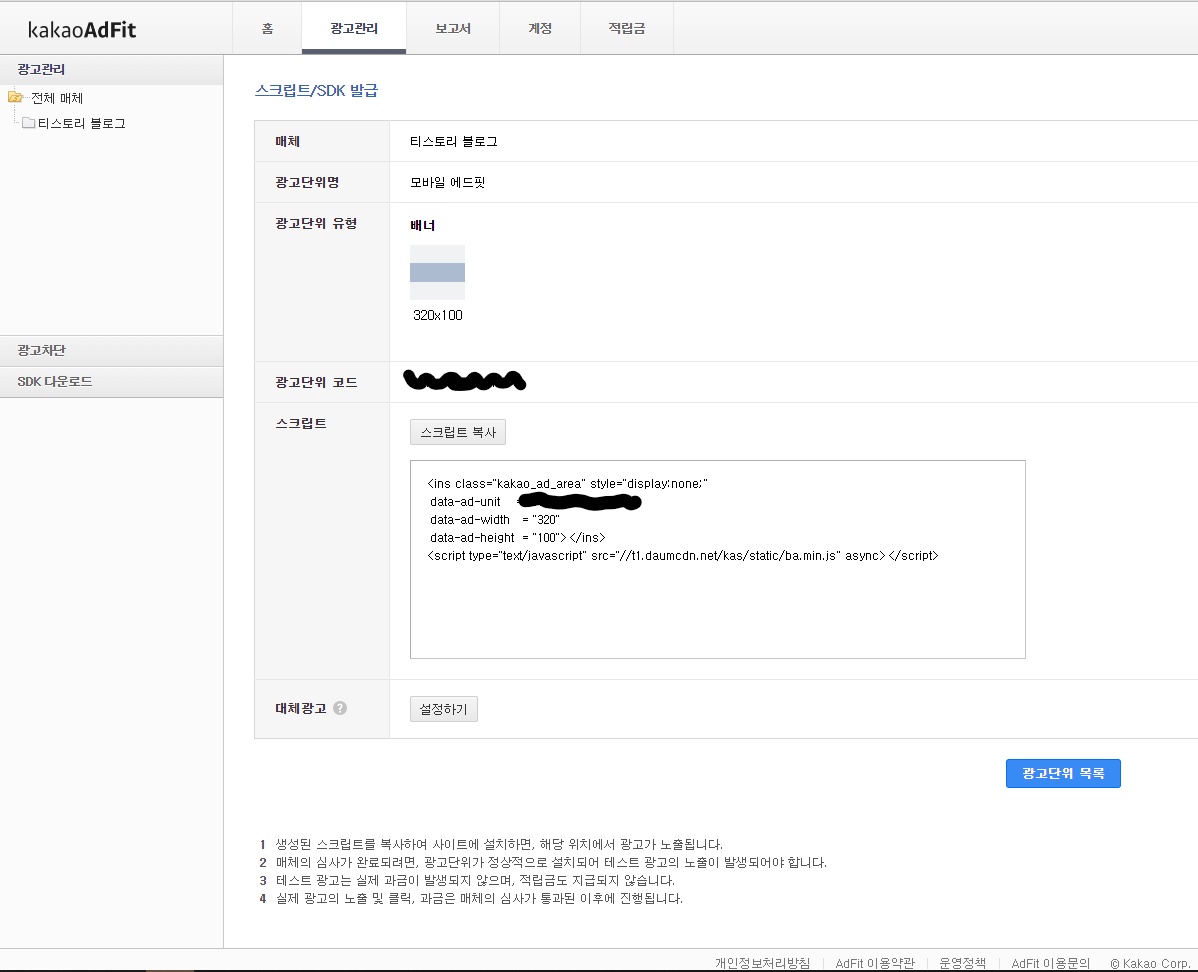
Task: Open the 개인정보처리방침 footer link
Action: [x=762, y=963]
